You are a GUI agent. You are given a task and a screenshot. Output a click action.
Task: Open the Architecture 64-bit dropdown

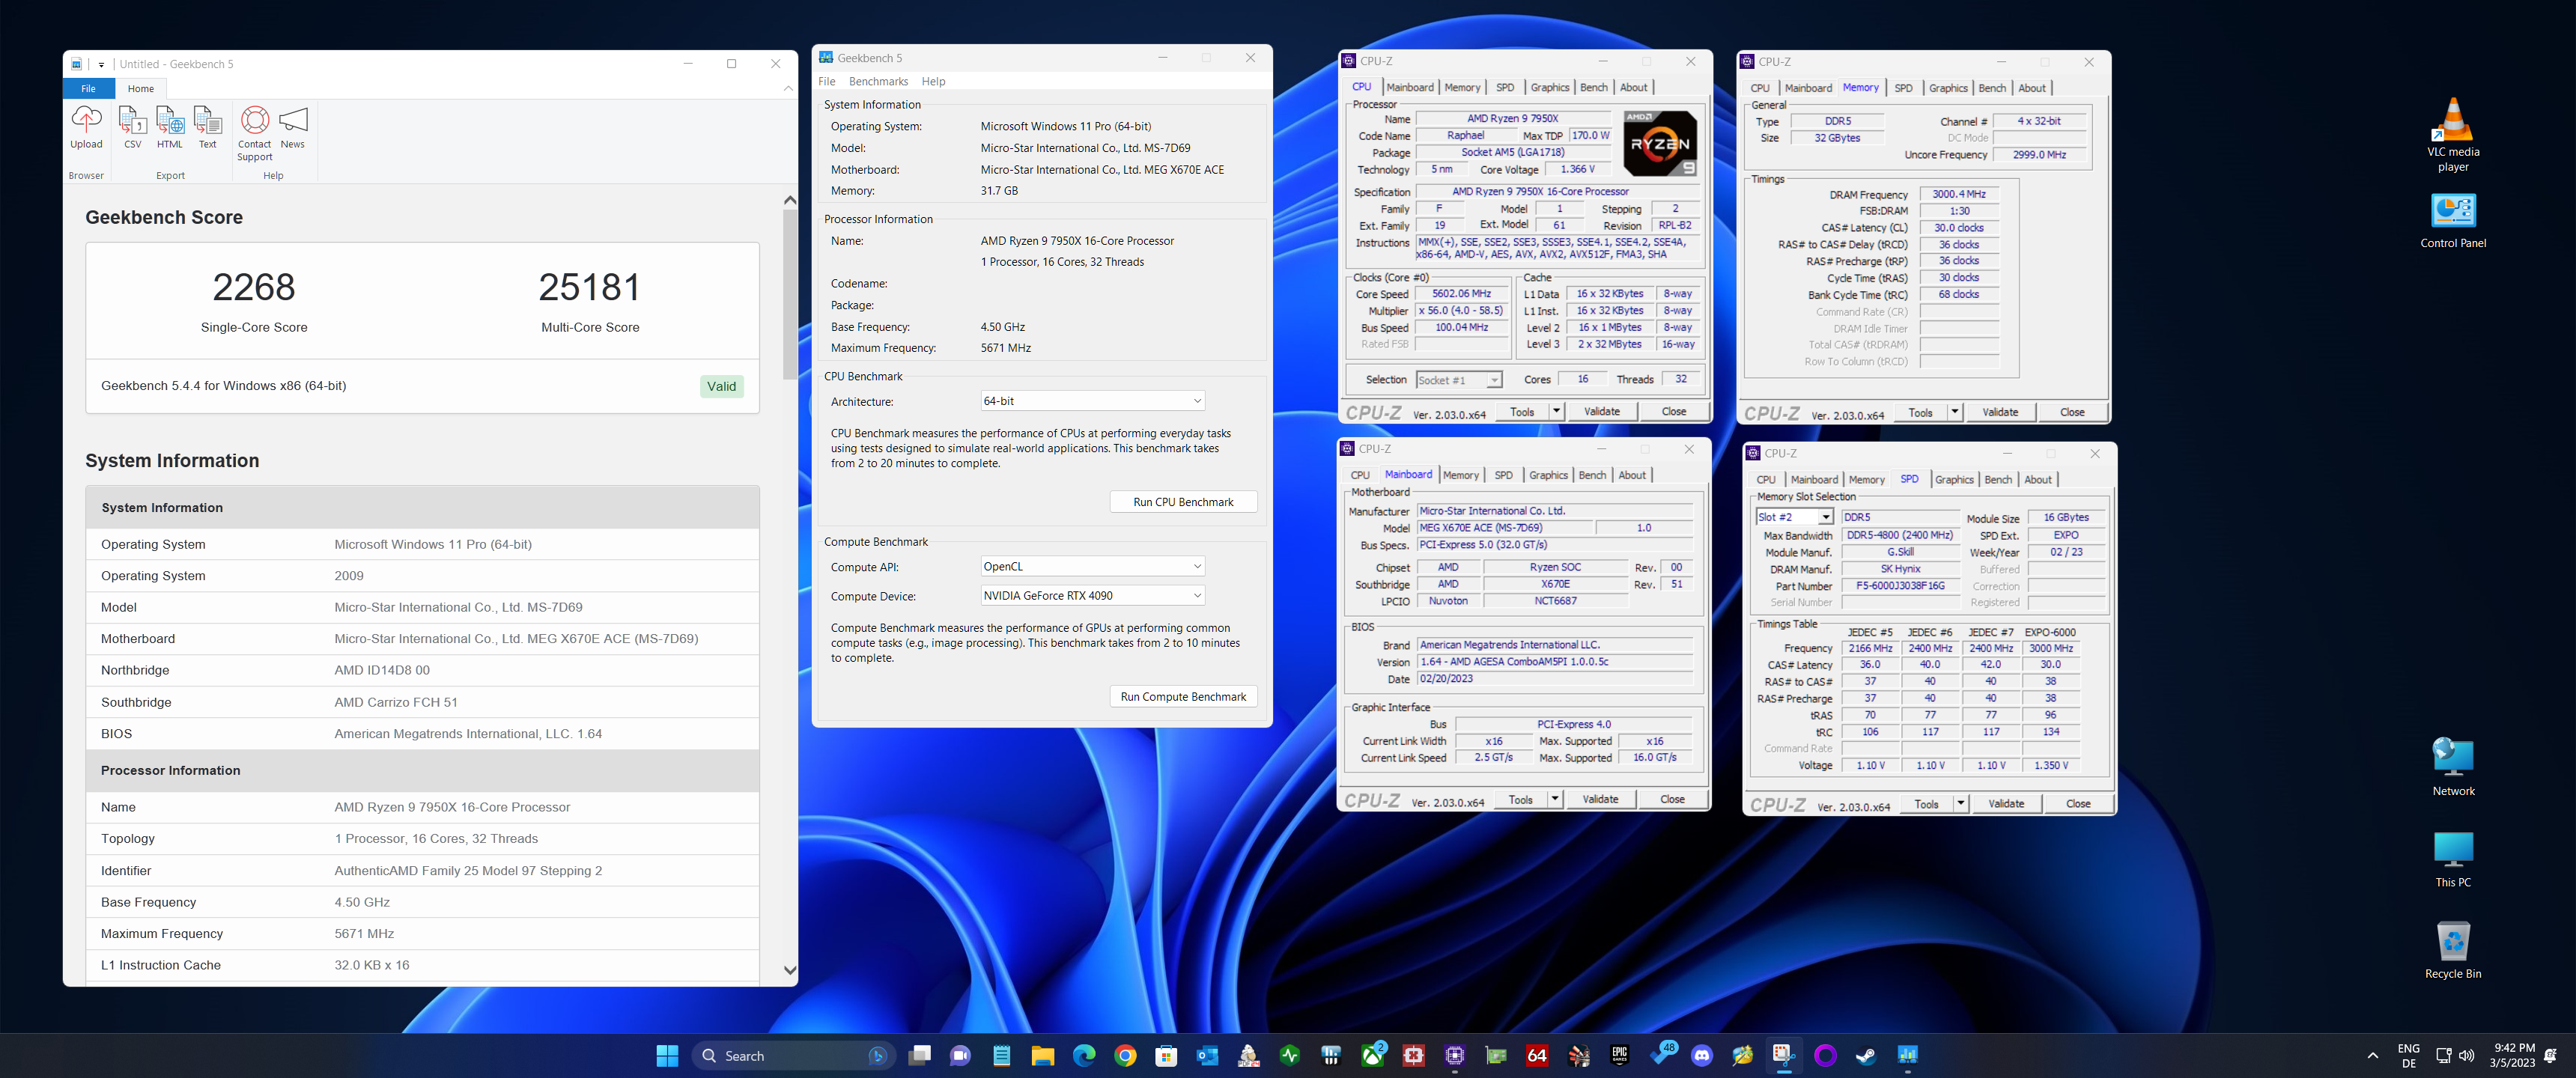pos(1092,401)
